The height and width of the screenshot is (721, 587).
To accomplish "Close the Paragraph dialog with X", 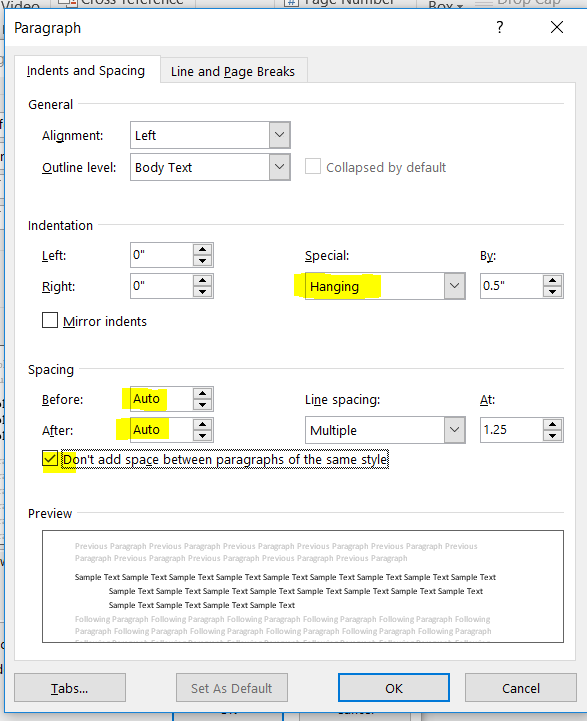I will pos(557,27).
